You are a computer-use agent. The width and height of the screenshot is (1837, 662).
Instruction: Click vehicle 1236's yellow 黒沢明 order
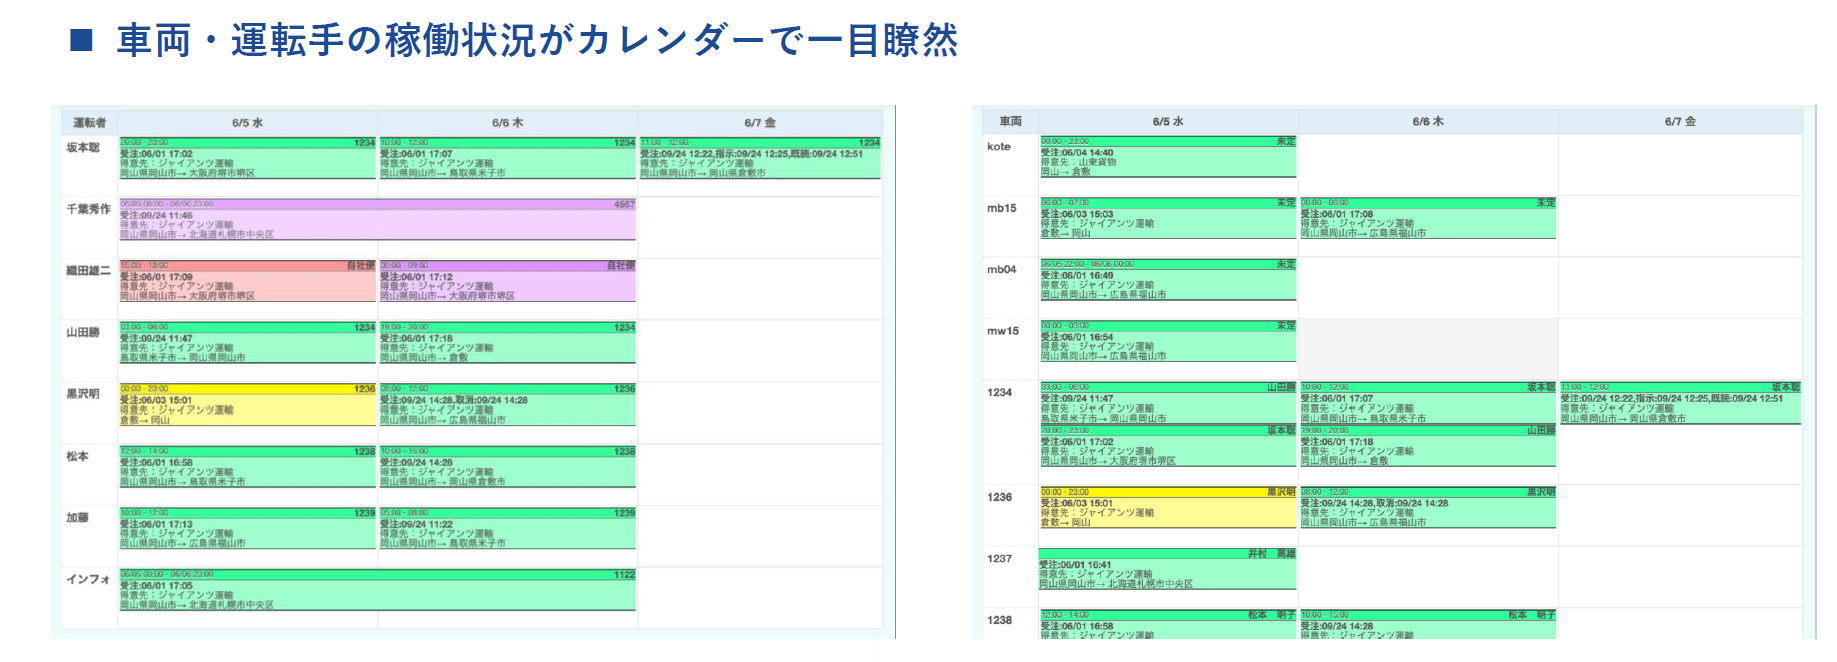(x=1167, y=508)
